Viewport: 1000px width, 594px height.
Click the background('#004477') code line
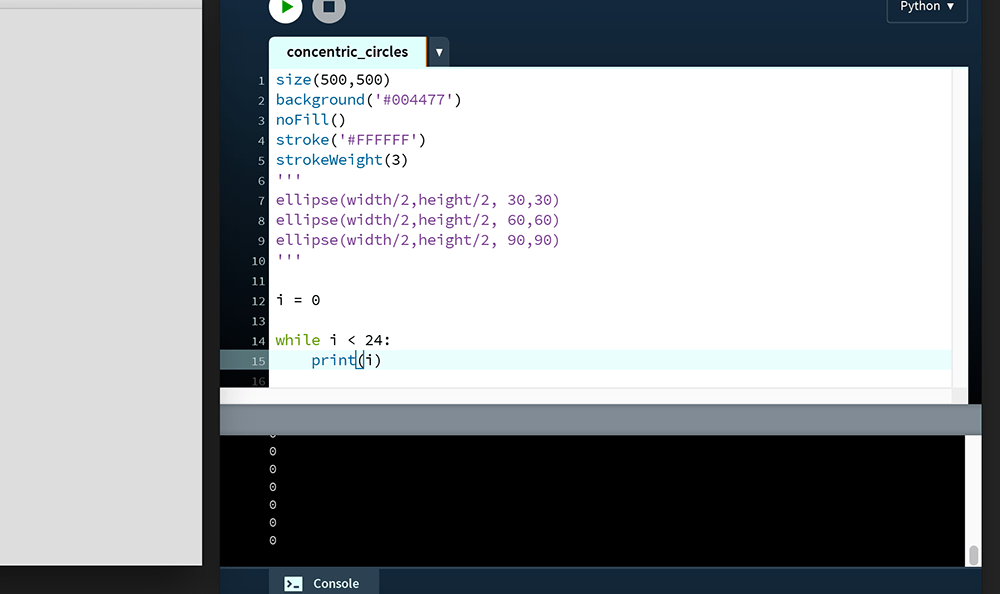tap(369, 100)
